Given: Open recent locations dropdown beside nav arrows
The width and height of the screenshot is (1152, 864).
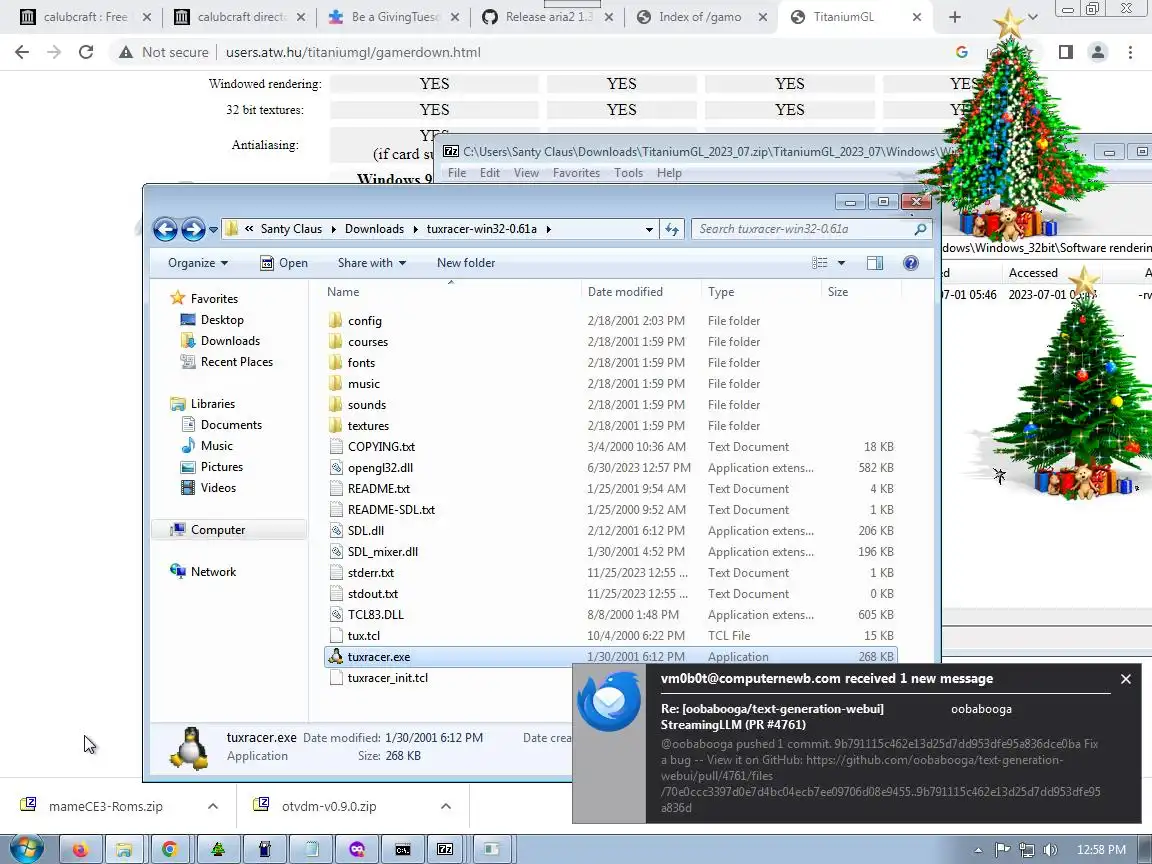Looking at the screenshot, I should 213,229.
